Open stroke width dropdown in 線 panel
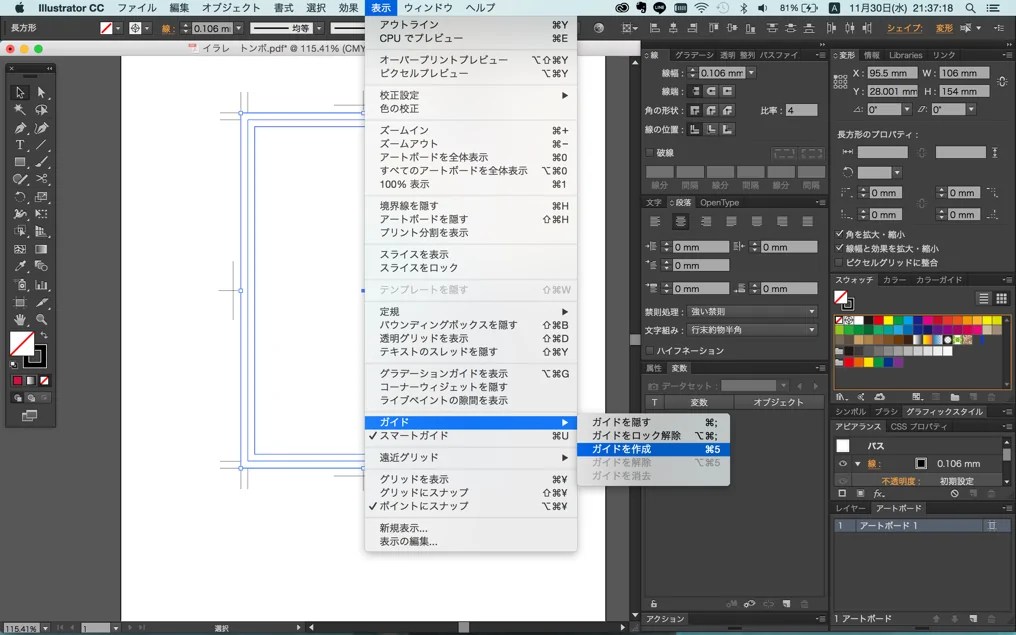 point(752,73)
